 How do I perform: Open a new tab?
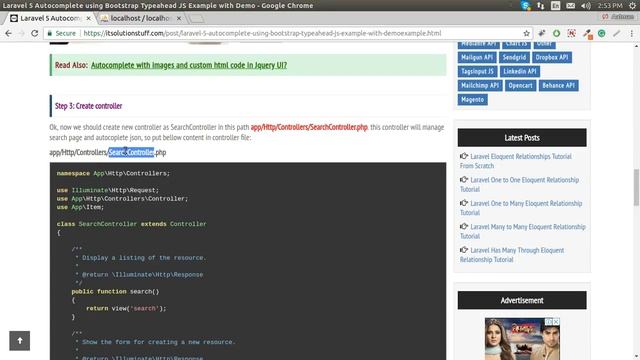197,19
